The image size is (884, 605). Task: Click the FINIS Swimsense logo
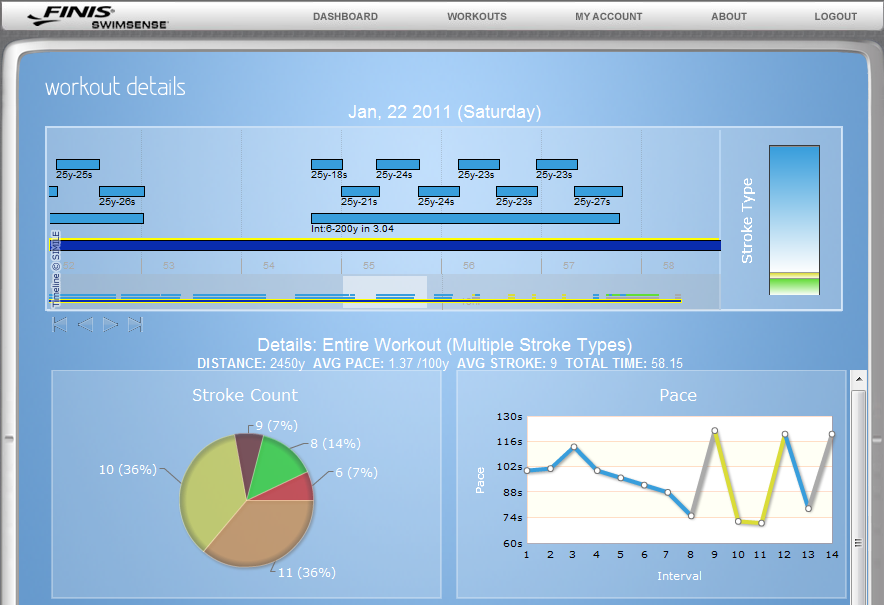(x=98, y=17)
